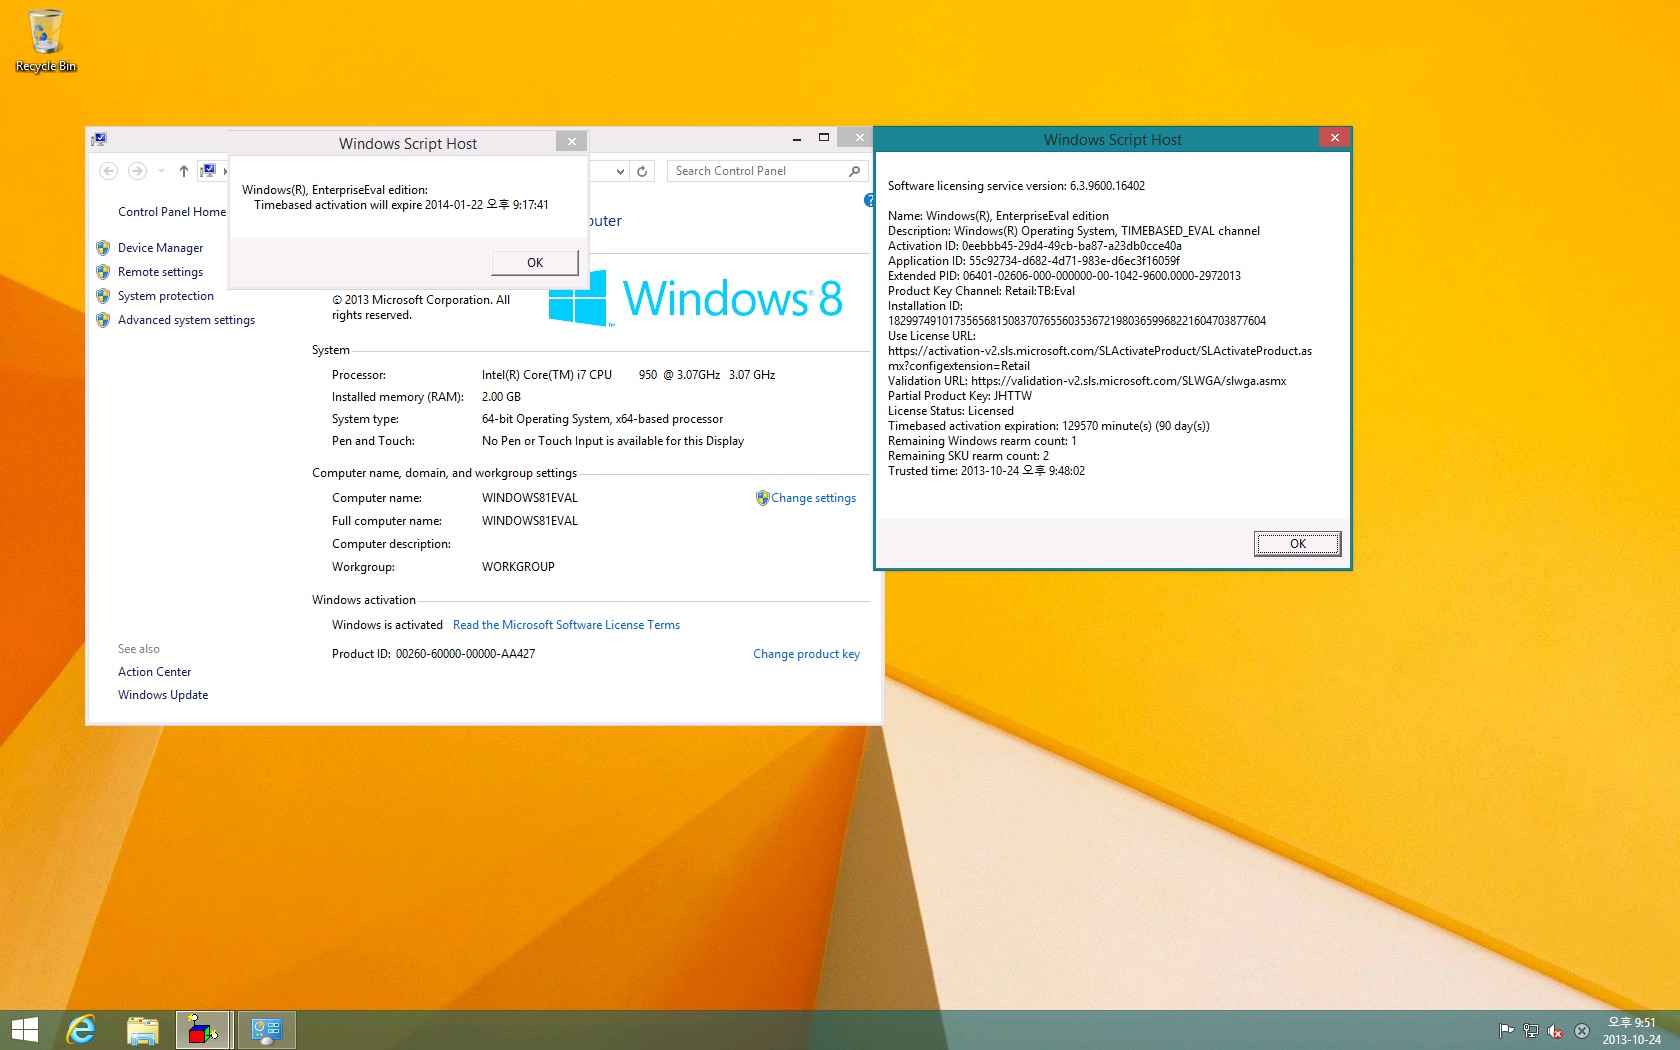The image size is (1680, 1050).
Task: Click the shield icon beside System protection
Action: click(x=103, y=296)
